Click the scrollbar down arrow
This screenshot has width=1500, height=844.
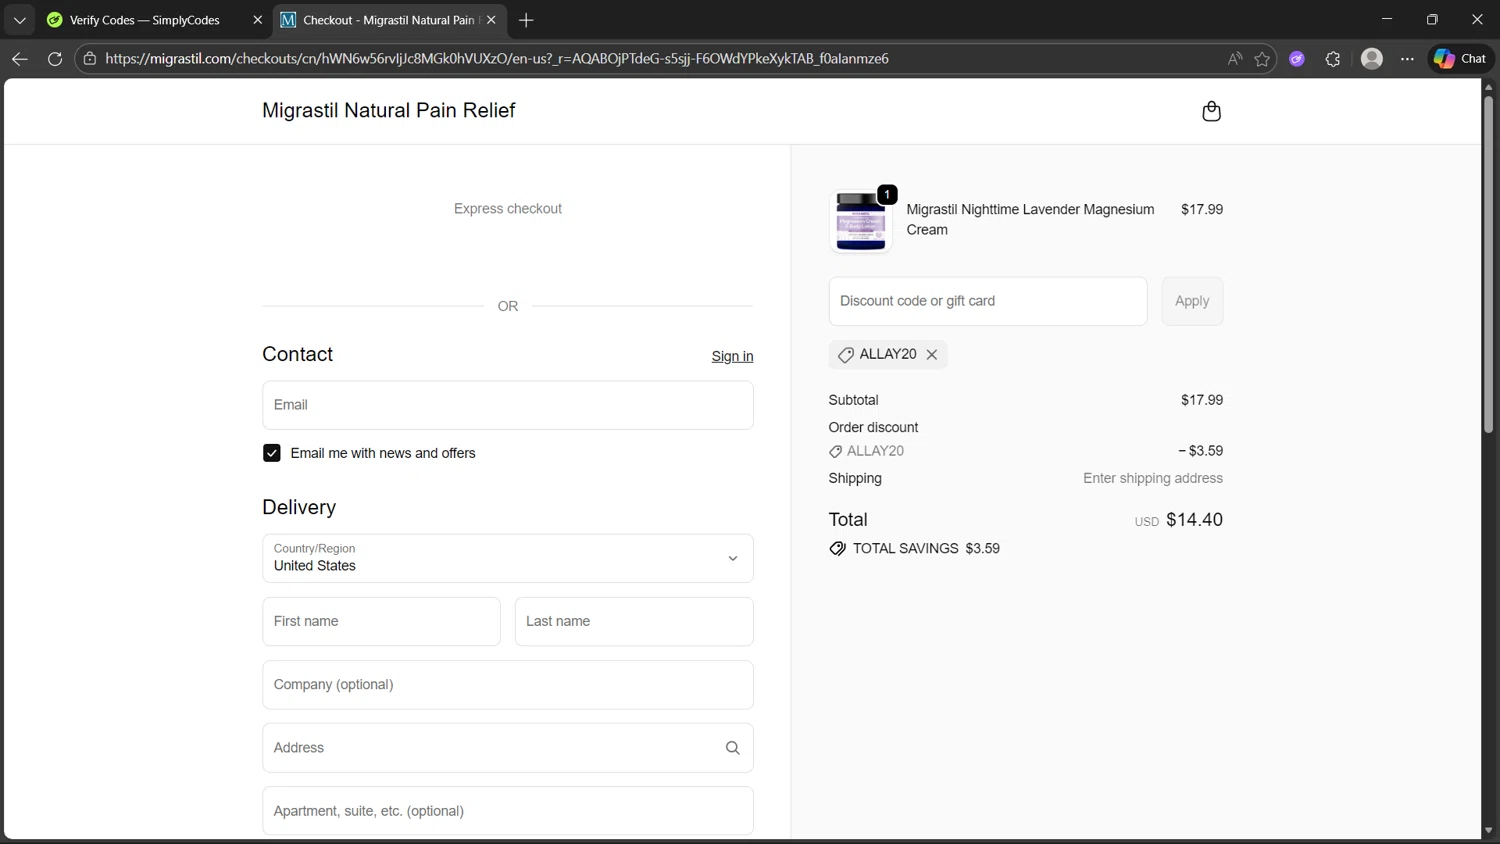tap(1488, 830)
